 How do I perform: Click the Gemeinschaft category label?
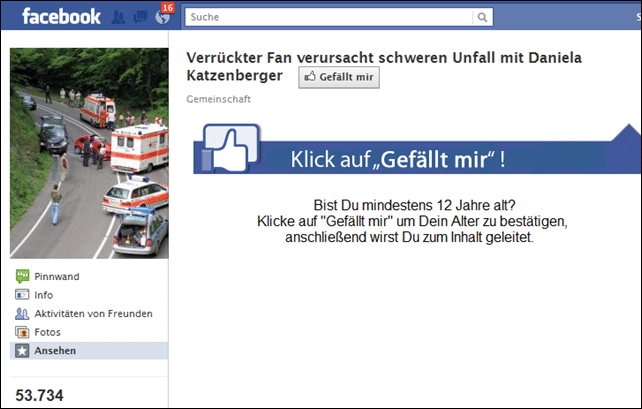coord(218,99)
